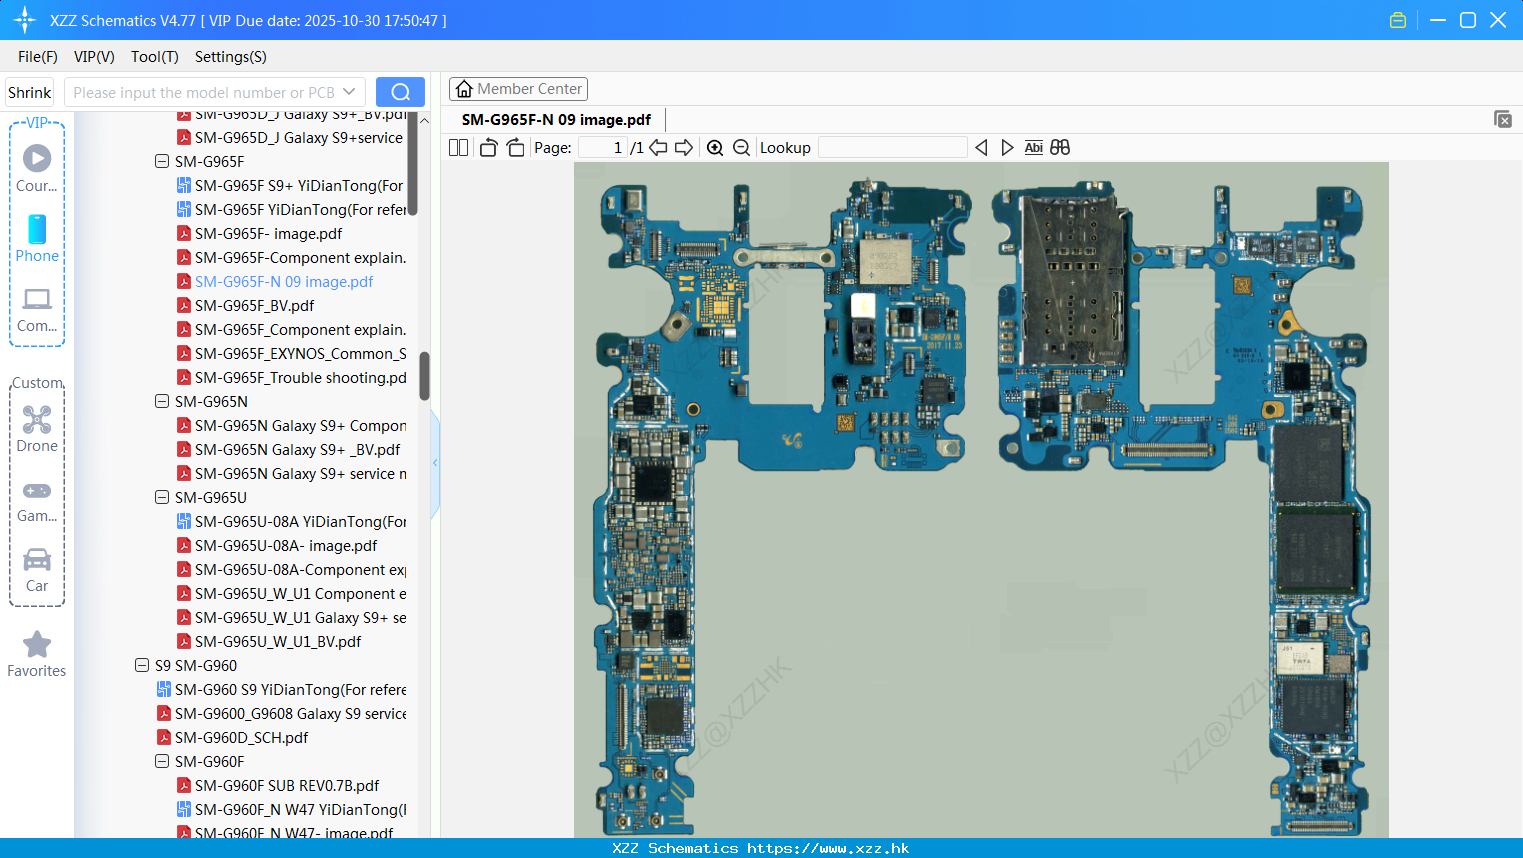Open the Tool(T) menu

155,57
